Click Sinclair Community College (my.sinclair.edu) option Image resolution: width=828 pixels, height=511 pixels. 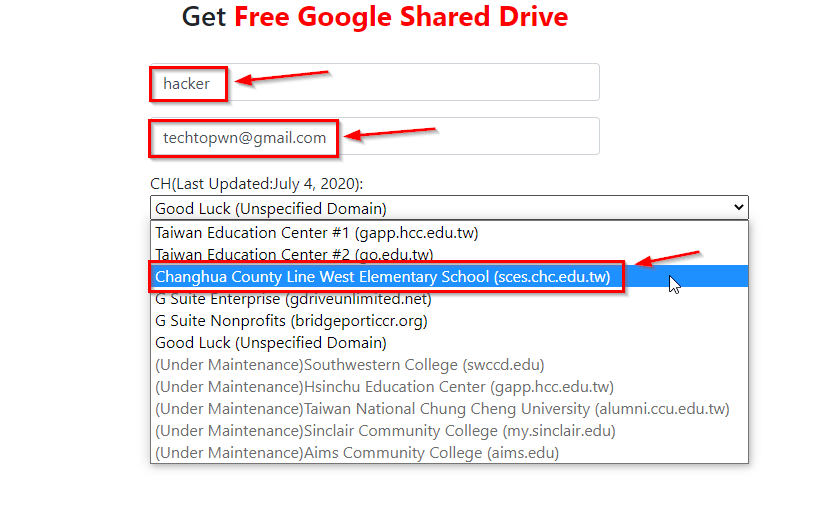pyautogui.click(x=385, y=431)
